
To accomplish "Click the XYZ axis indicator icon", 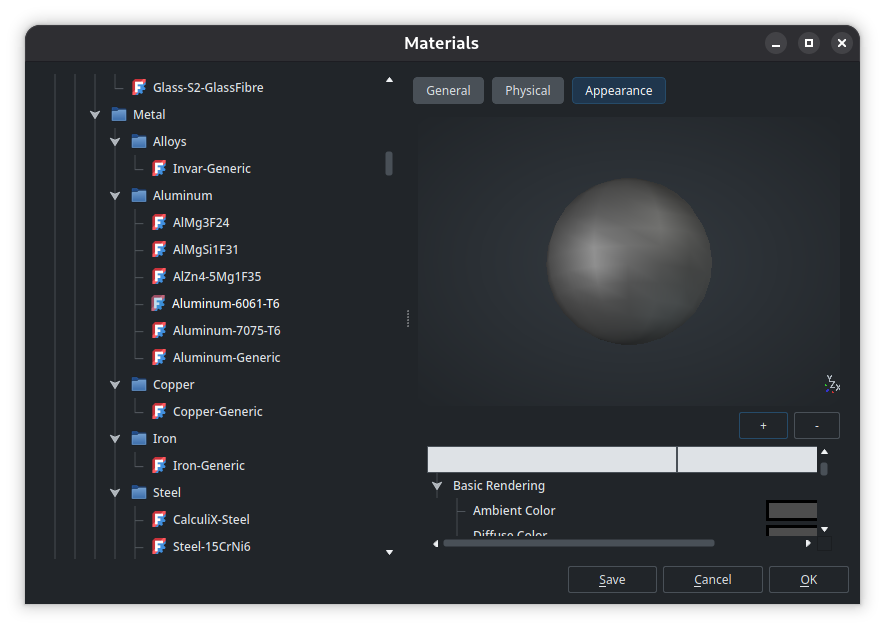I will [832, 384].
